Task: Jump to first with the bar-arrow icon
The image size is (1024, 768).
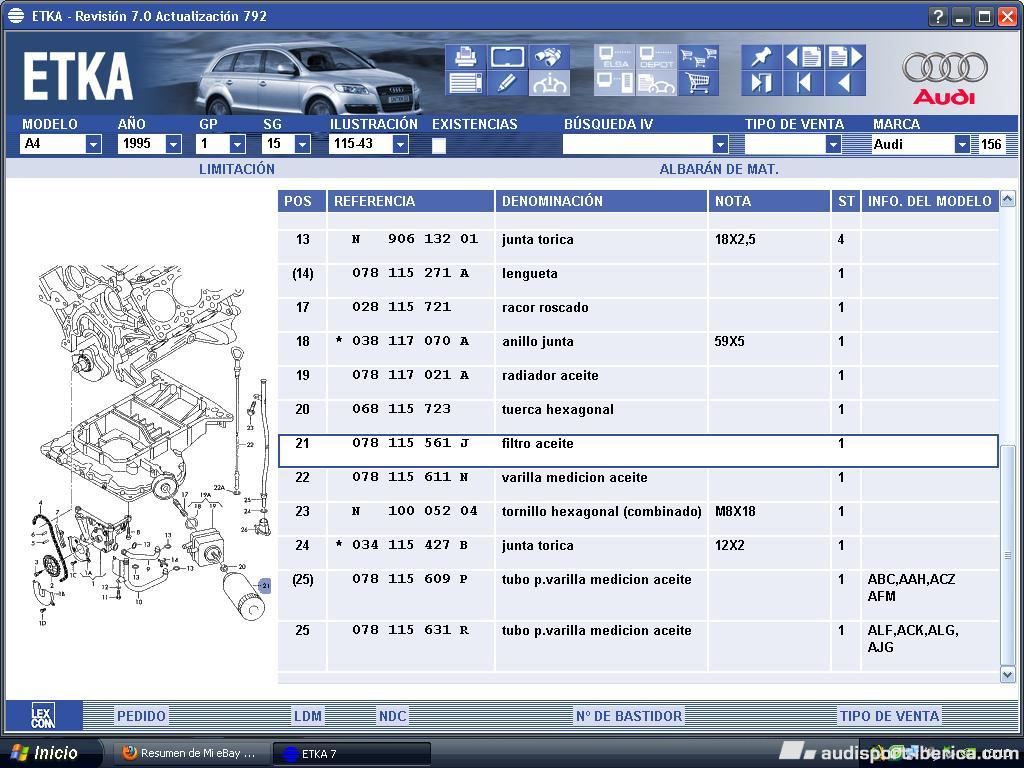Action: point(803,83)
